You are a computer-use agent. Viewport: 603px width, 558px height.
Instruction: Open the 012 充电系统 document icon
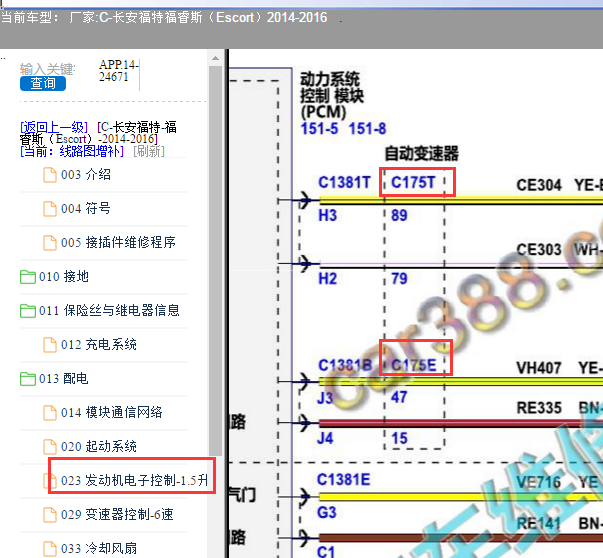50,345
